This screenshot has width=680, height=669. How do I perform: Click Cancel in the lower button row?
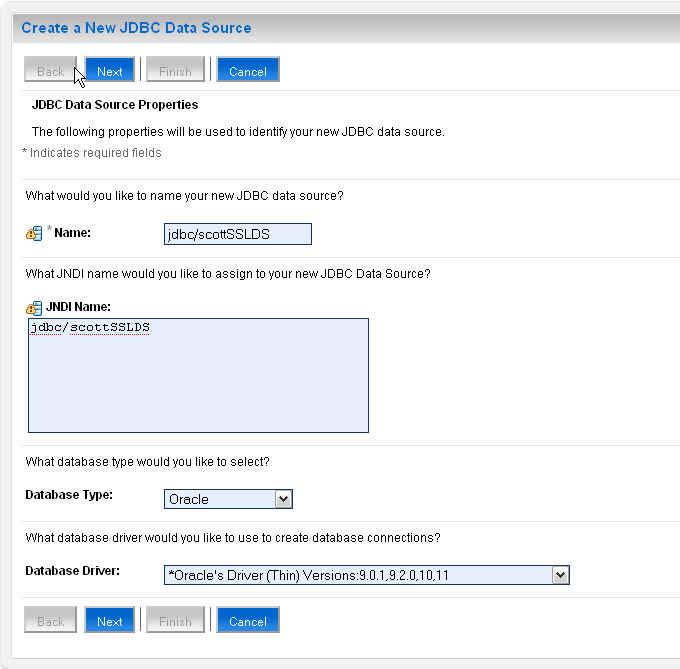point(248,621)
